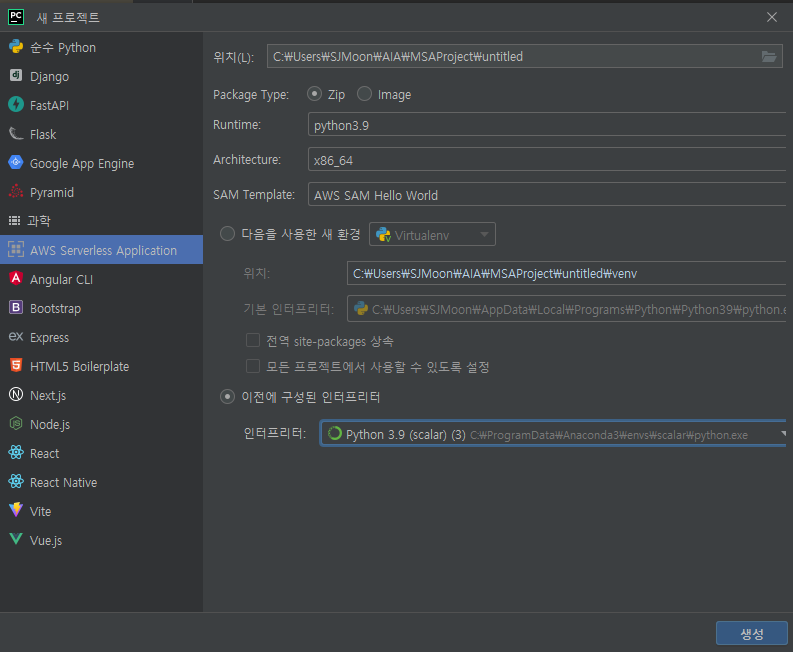Image resolution: width=793 pixels, height=652 pixels.
Task: Select Next.js project type
Action: tap(101, 395)
